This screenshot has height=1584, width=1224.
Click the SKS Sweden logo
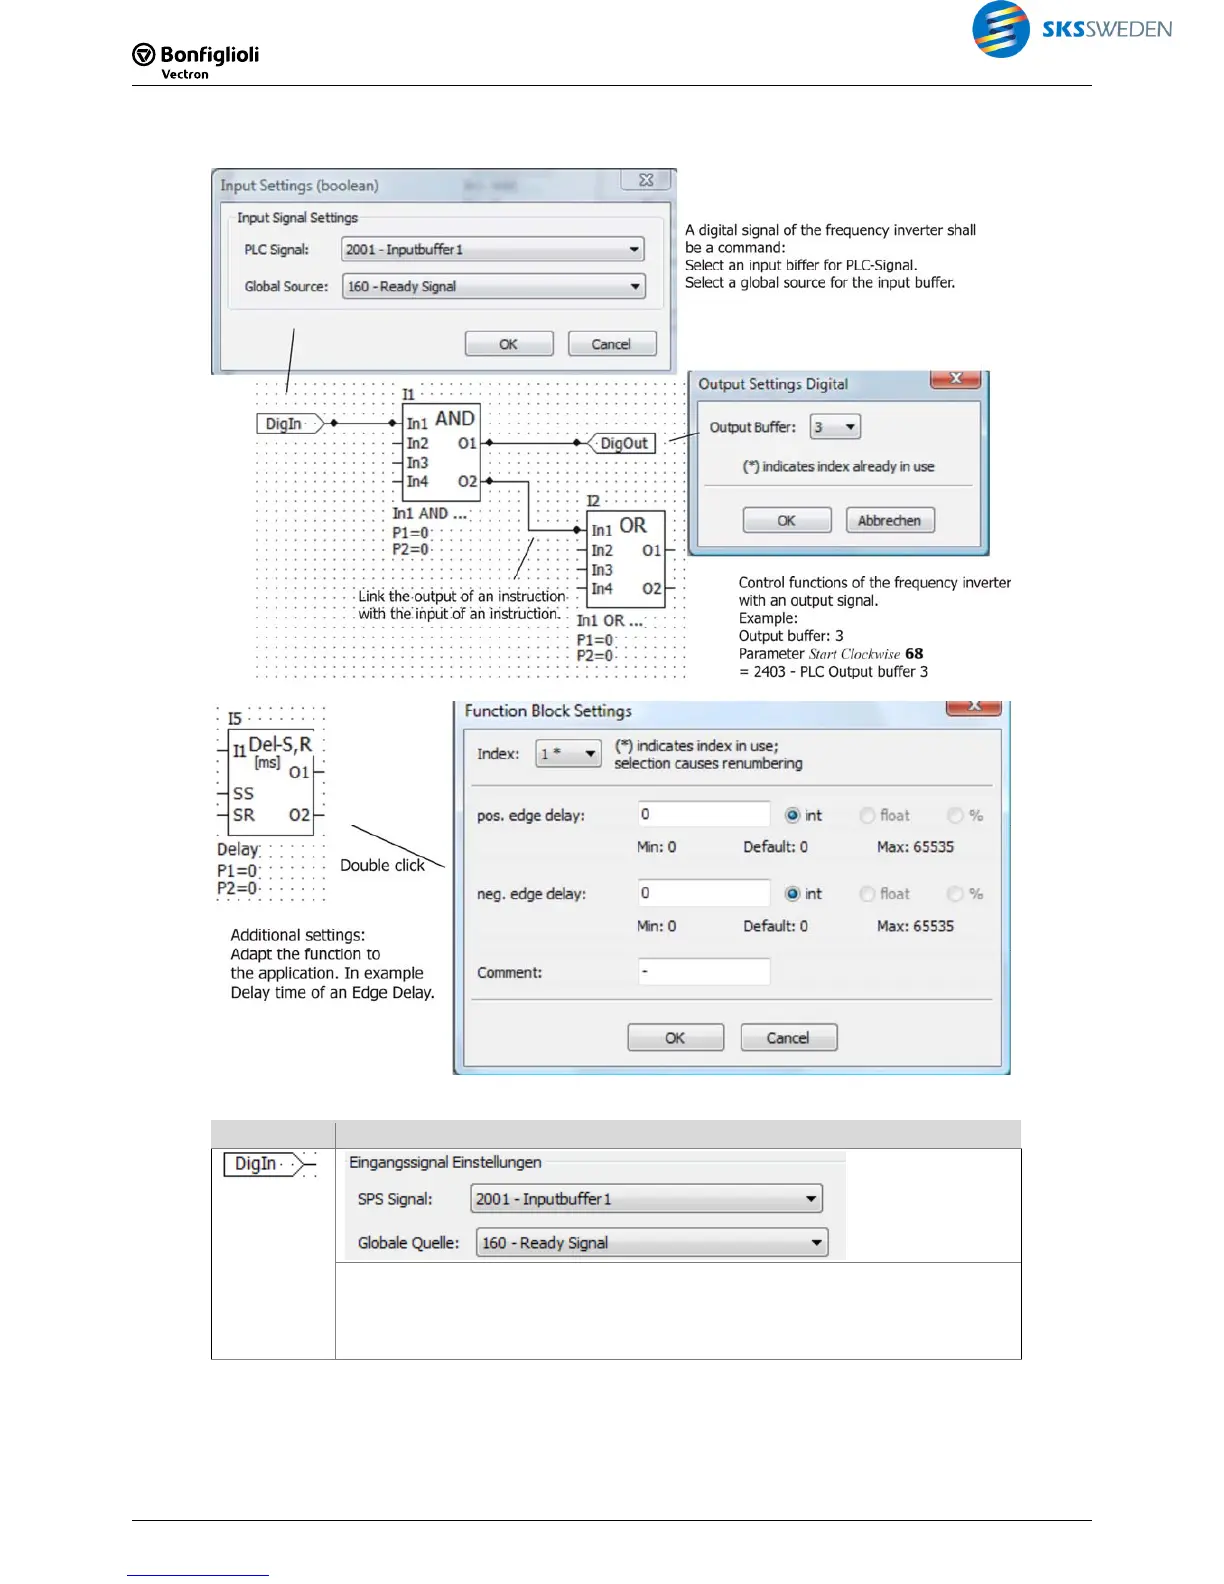tap(1071, 29)
